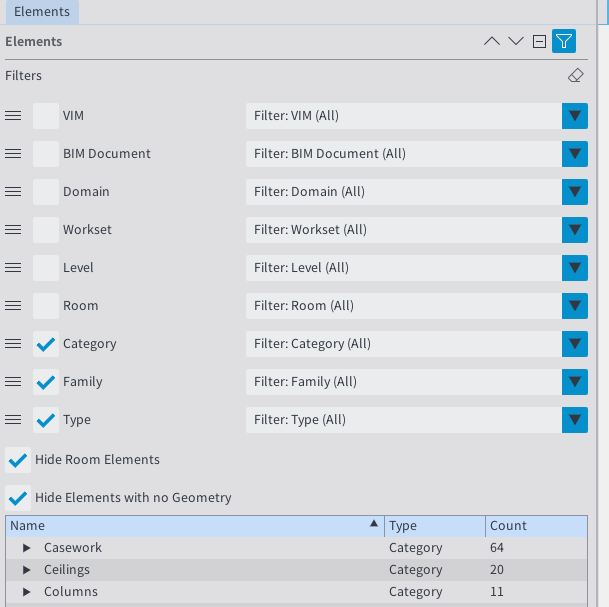
Task: Sort by the Name column header
Action: tap(190, 526)
